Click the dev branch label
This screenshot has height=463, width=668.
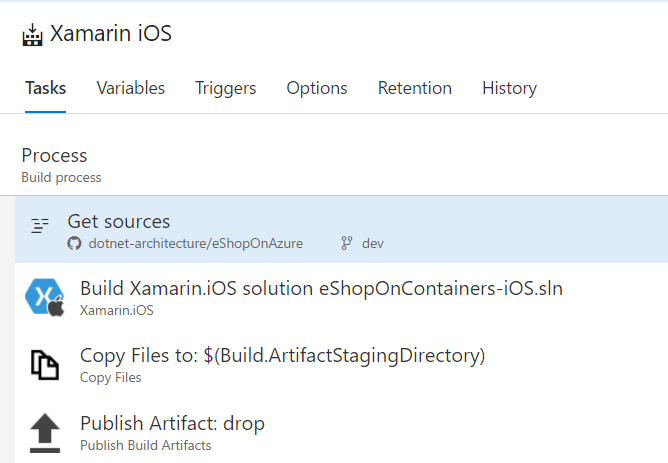click(373, 243)
